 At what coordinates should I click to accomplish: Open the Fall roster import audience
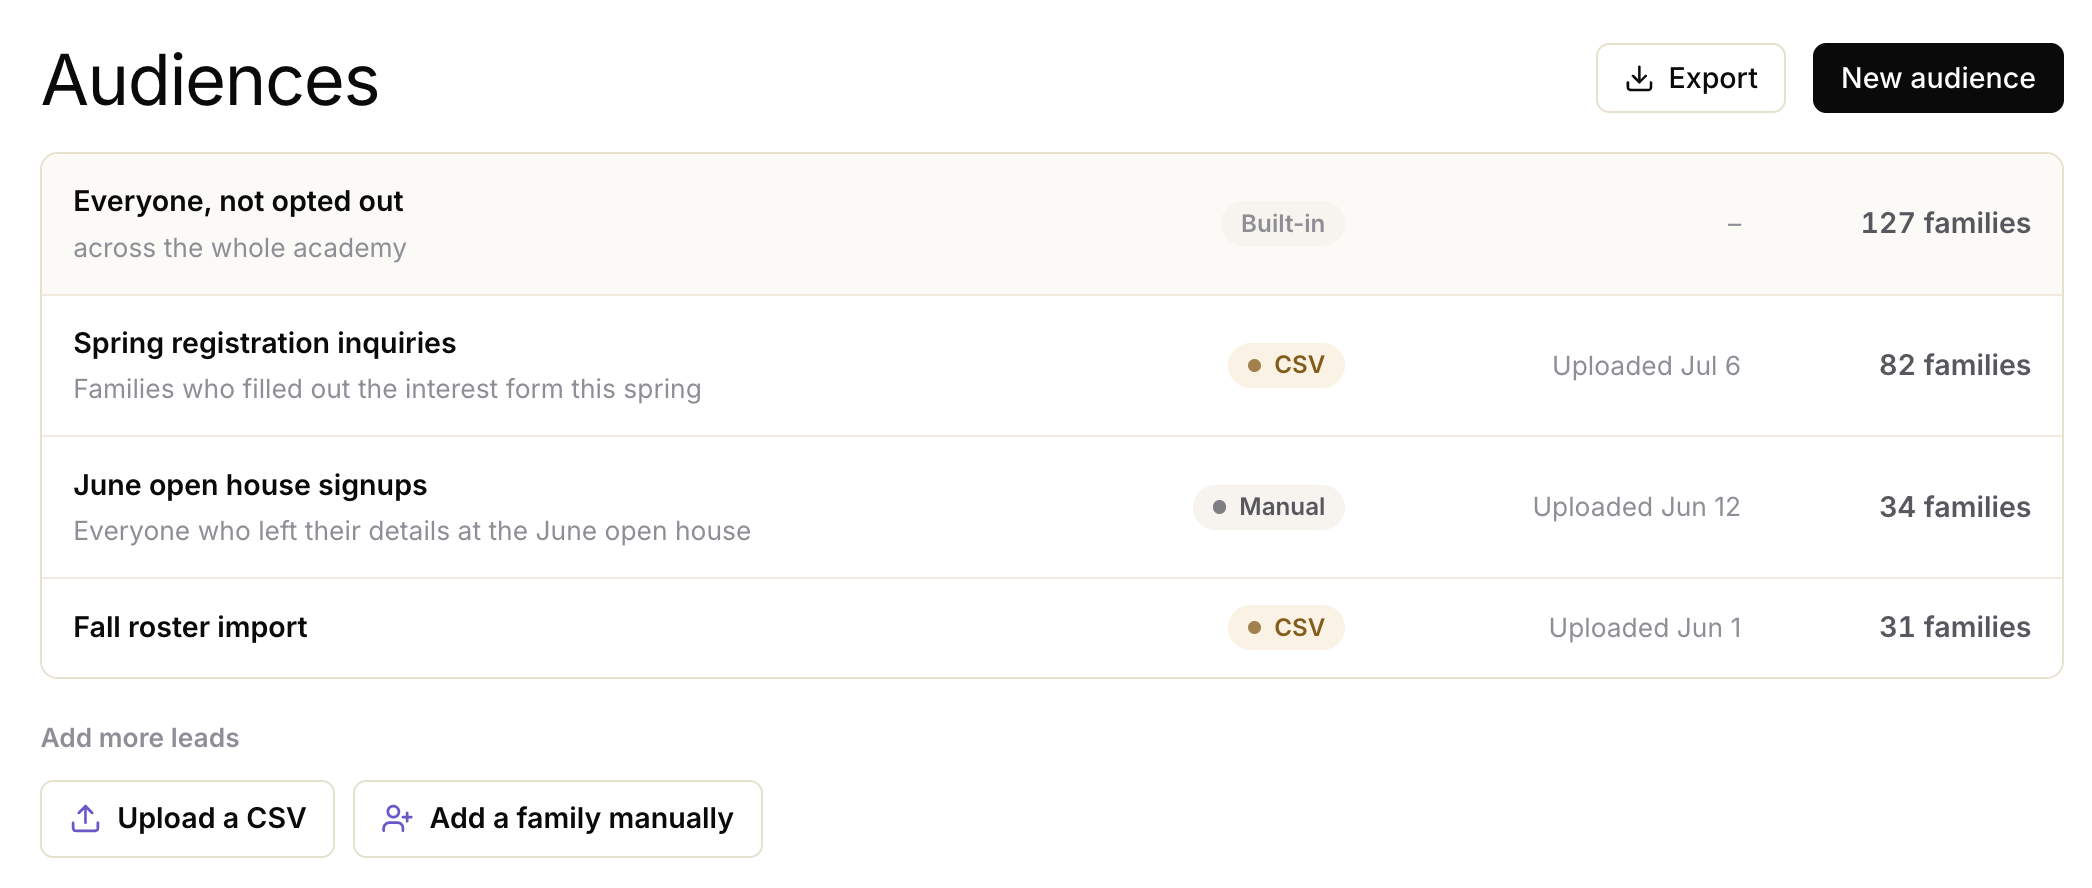coord(1052,628)
